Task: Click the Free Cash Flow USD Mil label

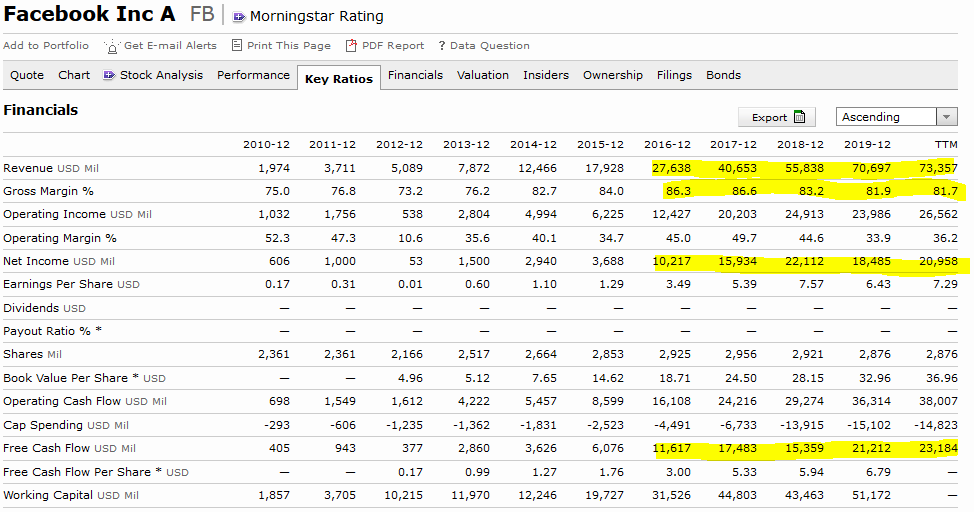Action: click(x=70, y=448)
